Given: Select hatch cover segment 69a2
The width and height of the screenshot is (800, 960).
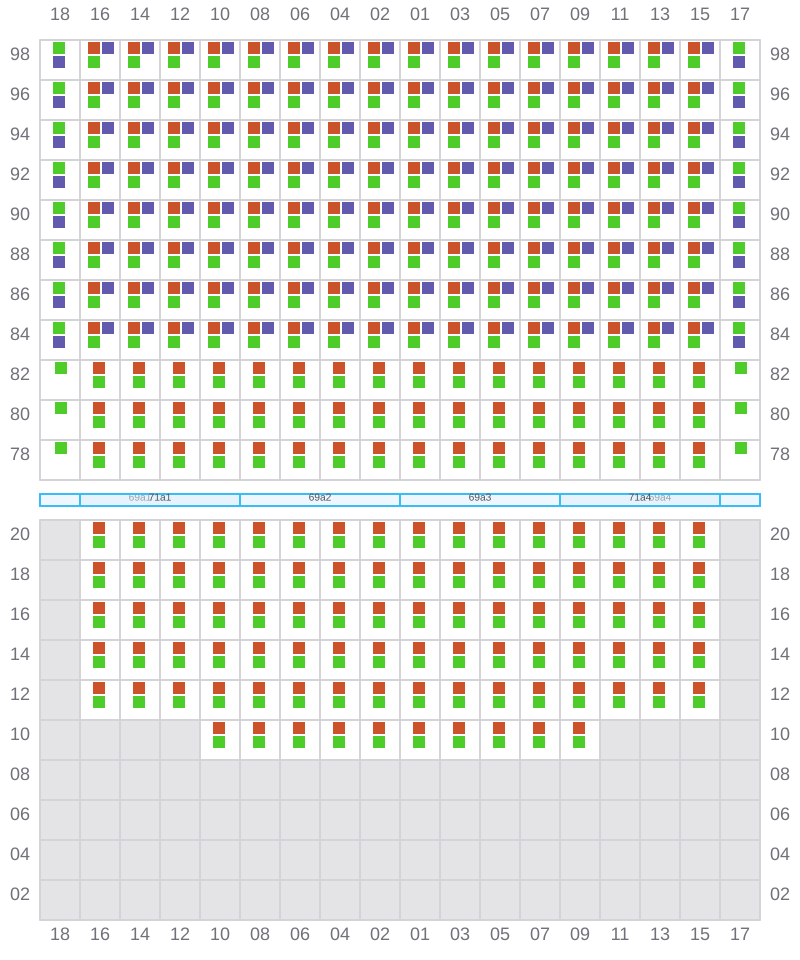Looking at the screenshot, I should point(320,500).
